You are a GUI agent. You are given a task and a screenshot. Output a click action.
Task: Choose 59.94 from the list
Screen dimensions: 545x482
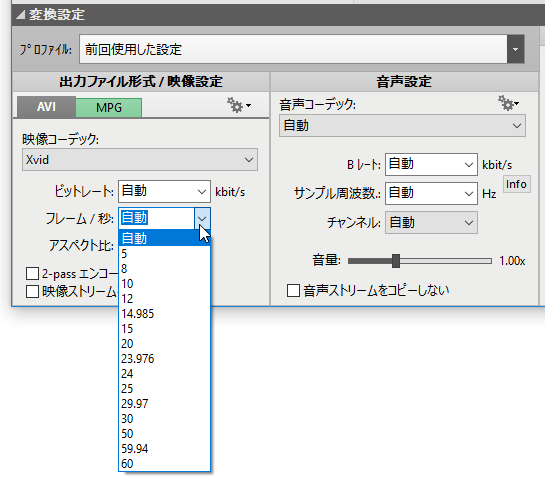pos(164,449)
